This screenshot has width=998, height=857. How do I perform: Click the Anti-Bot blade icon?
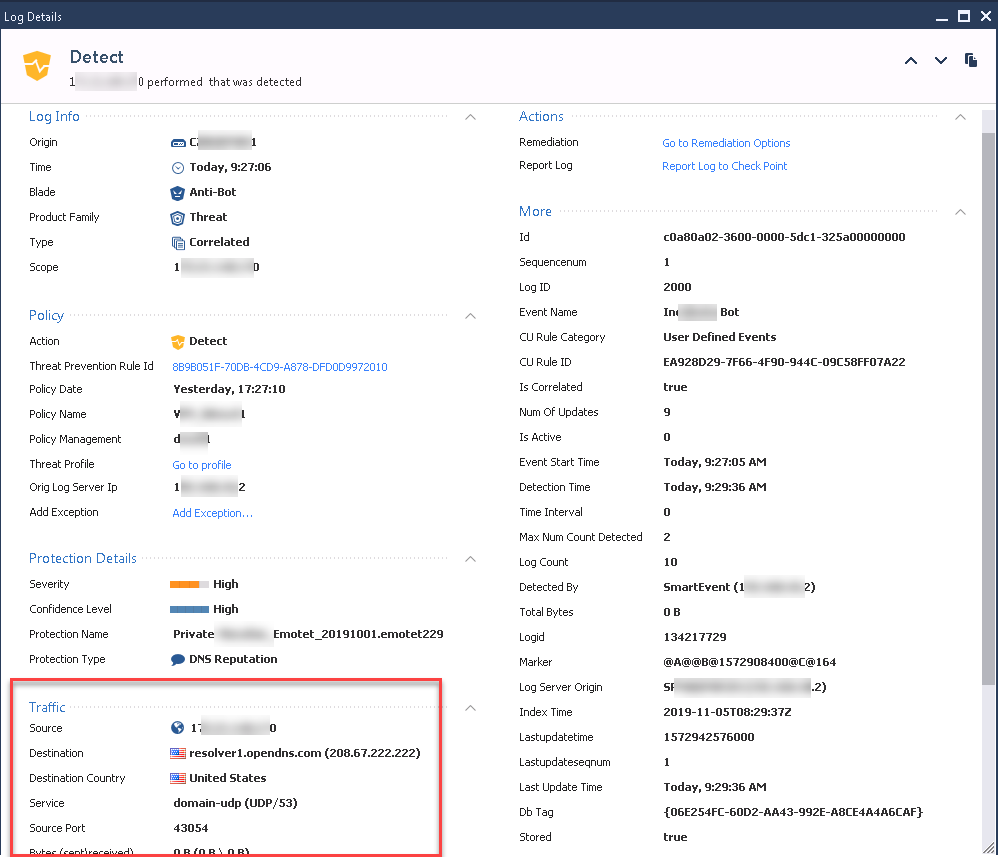coord(178,192)
